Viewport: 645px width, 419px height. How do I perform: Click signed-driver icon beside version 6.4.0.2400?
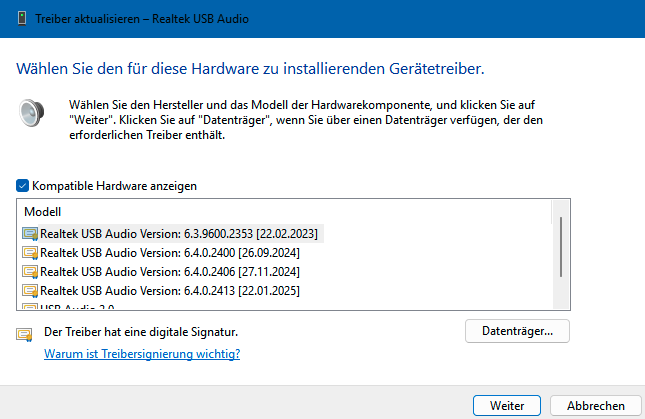30,253
